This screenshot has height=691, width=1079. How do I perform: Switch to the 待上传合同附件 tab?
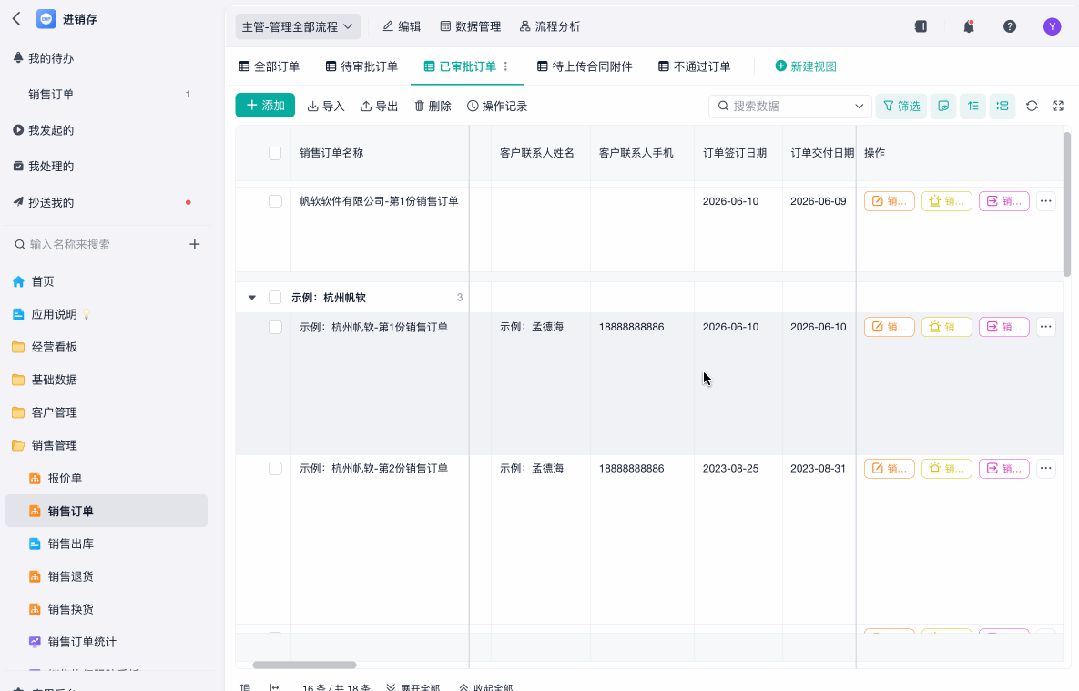point(584,67)
